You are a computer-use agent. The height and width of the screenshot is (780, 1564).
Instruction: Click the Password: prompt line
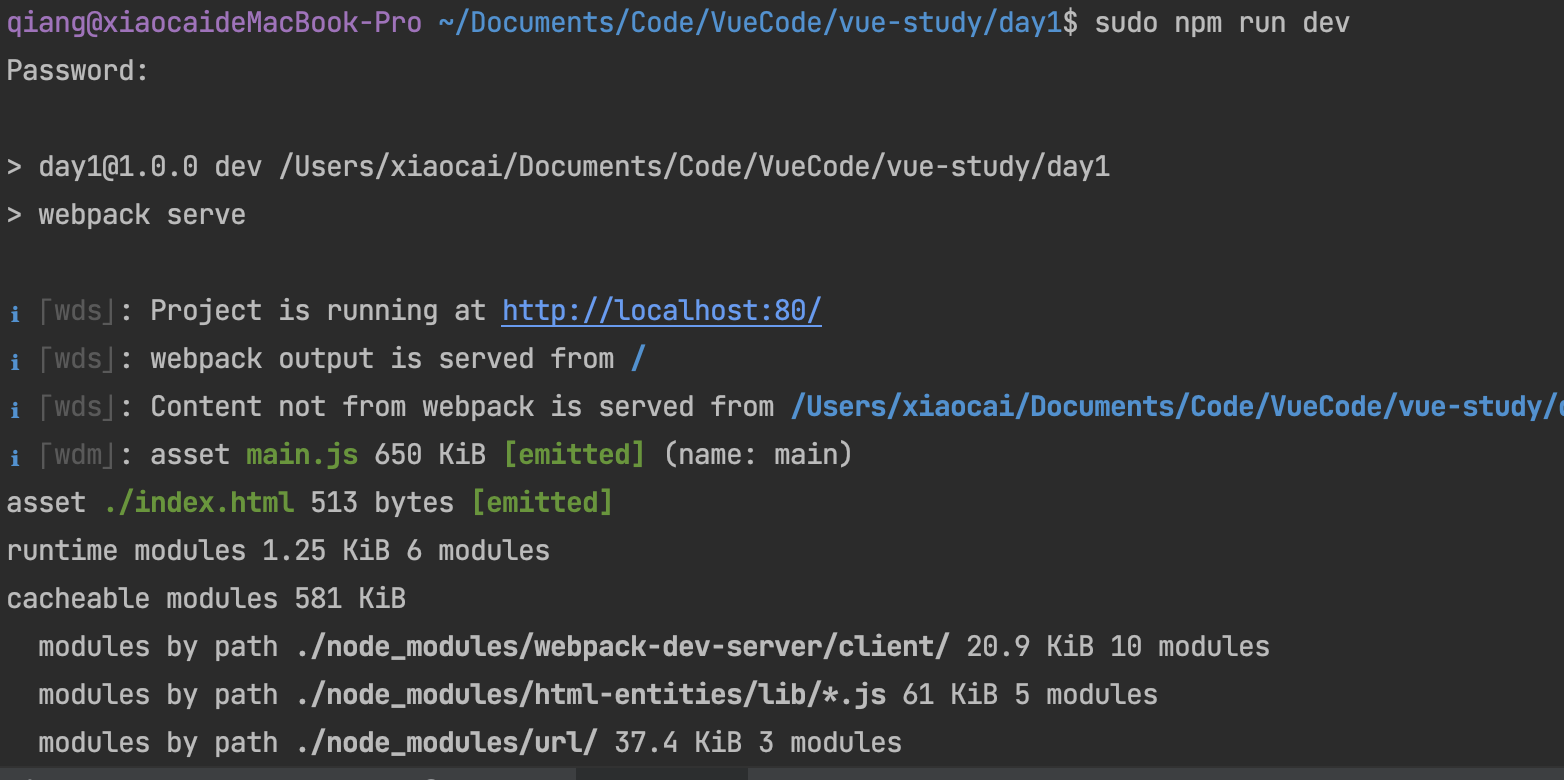78,71
